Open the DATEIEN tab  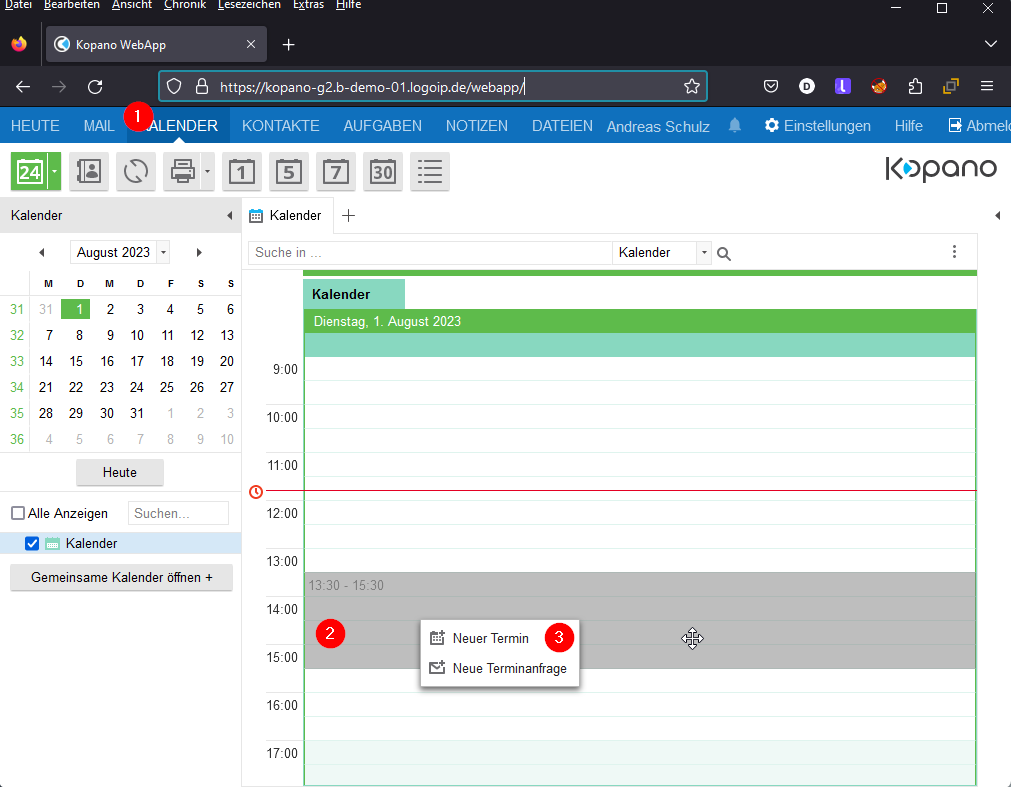coord(562,126)
